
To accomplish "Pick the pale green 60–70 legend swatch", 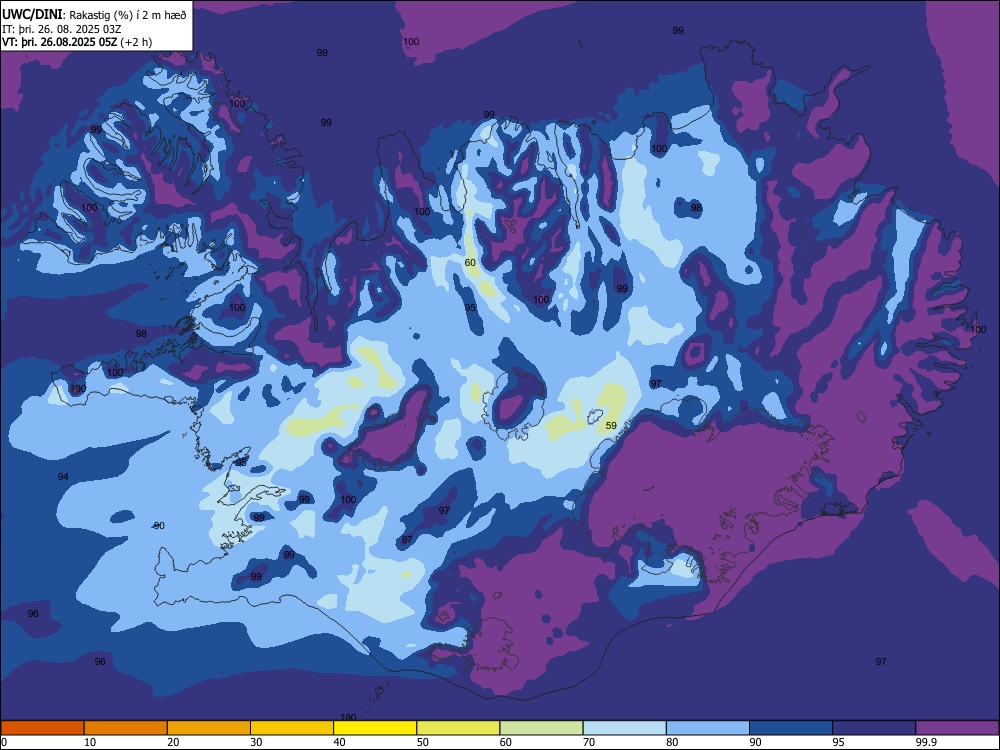I will point(541,728).
